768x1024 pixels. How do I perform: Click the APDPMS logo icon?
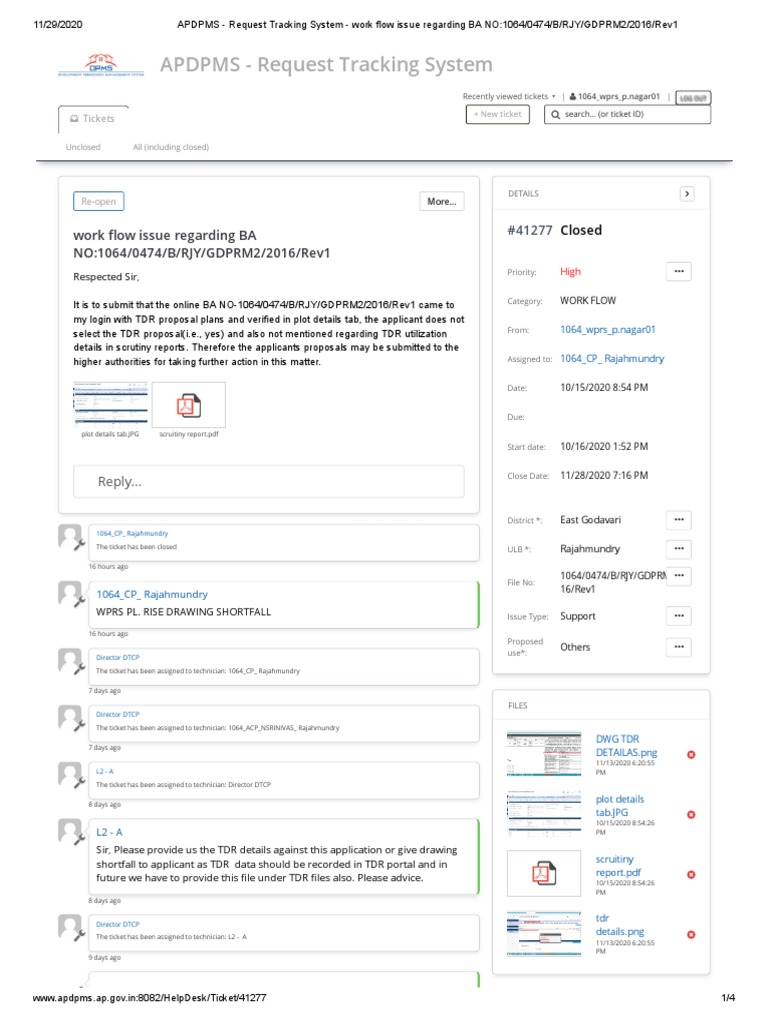tap(101, 65)
